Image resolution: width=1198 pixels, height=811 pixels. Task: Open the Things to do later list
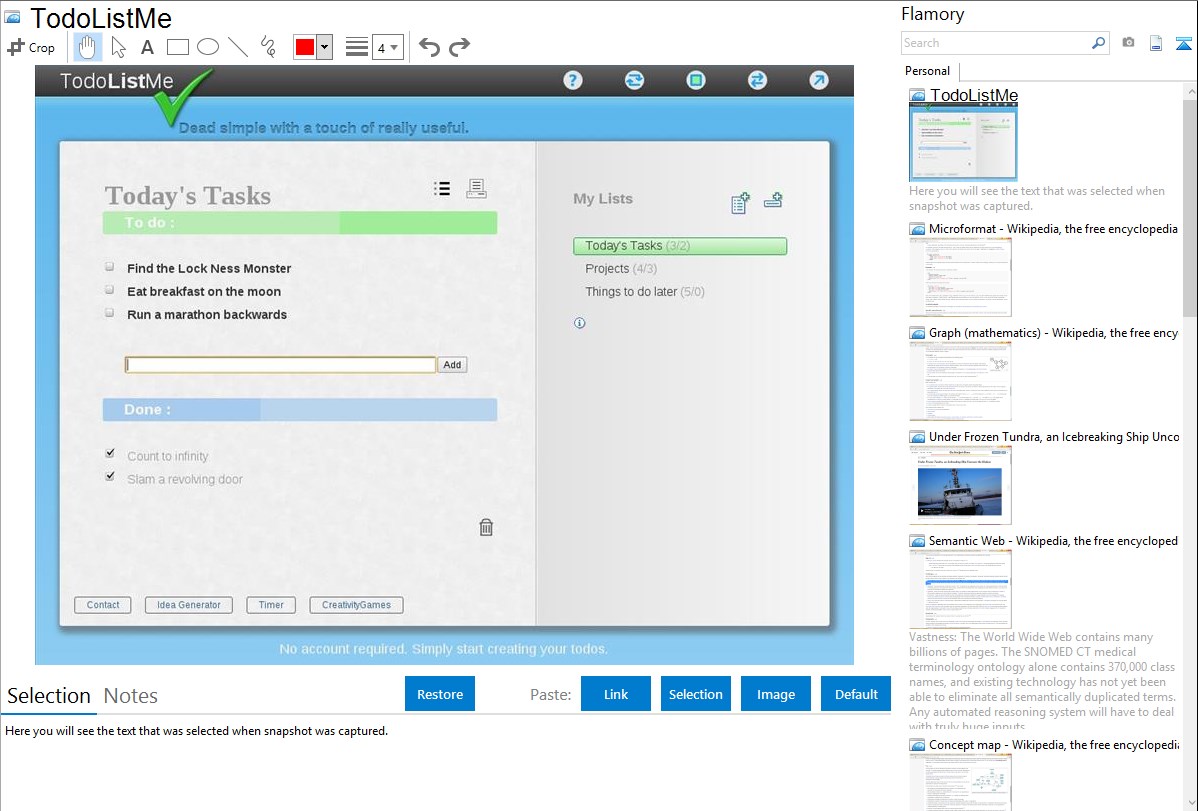(x=644, y=291)
